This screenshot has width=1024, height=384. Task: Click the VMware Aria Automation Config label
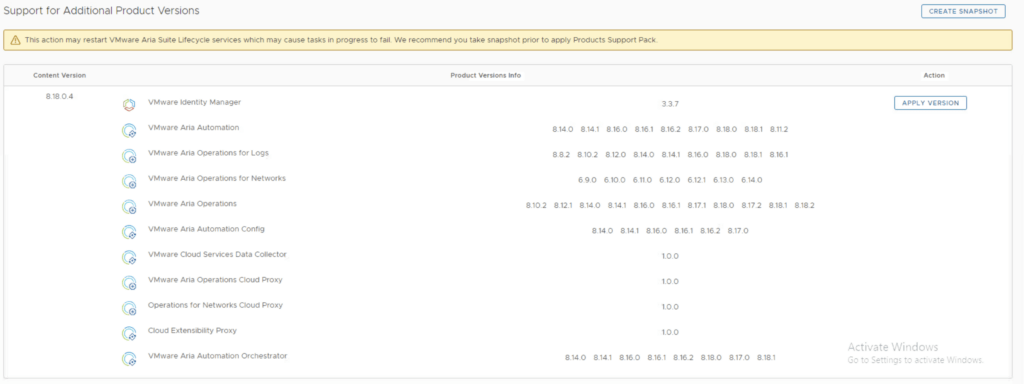point(206,229)
